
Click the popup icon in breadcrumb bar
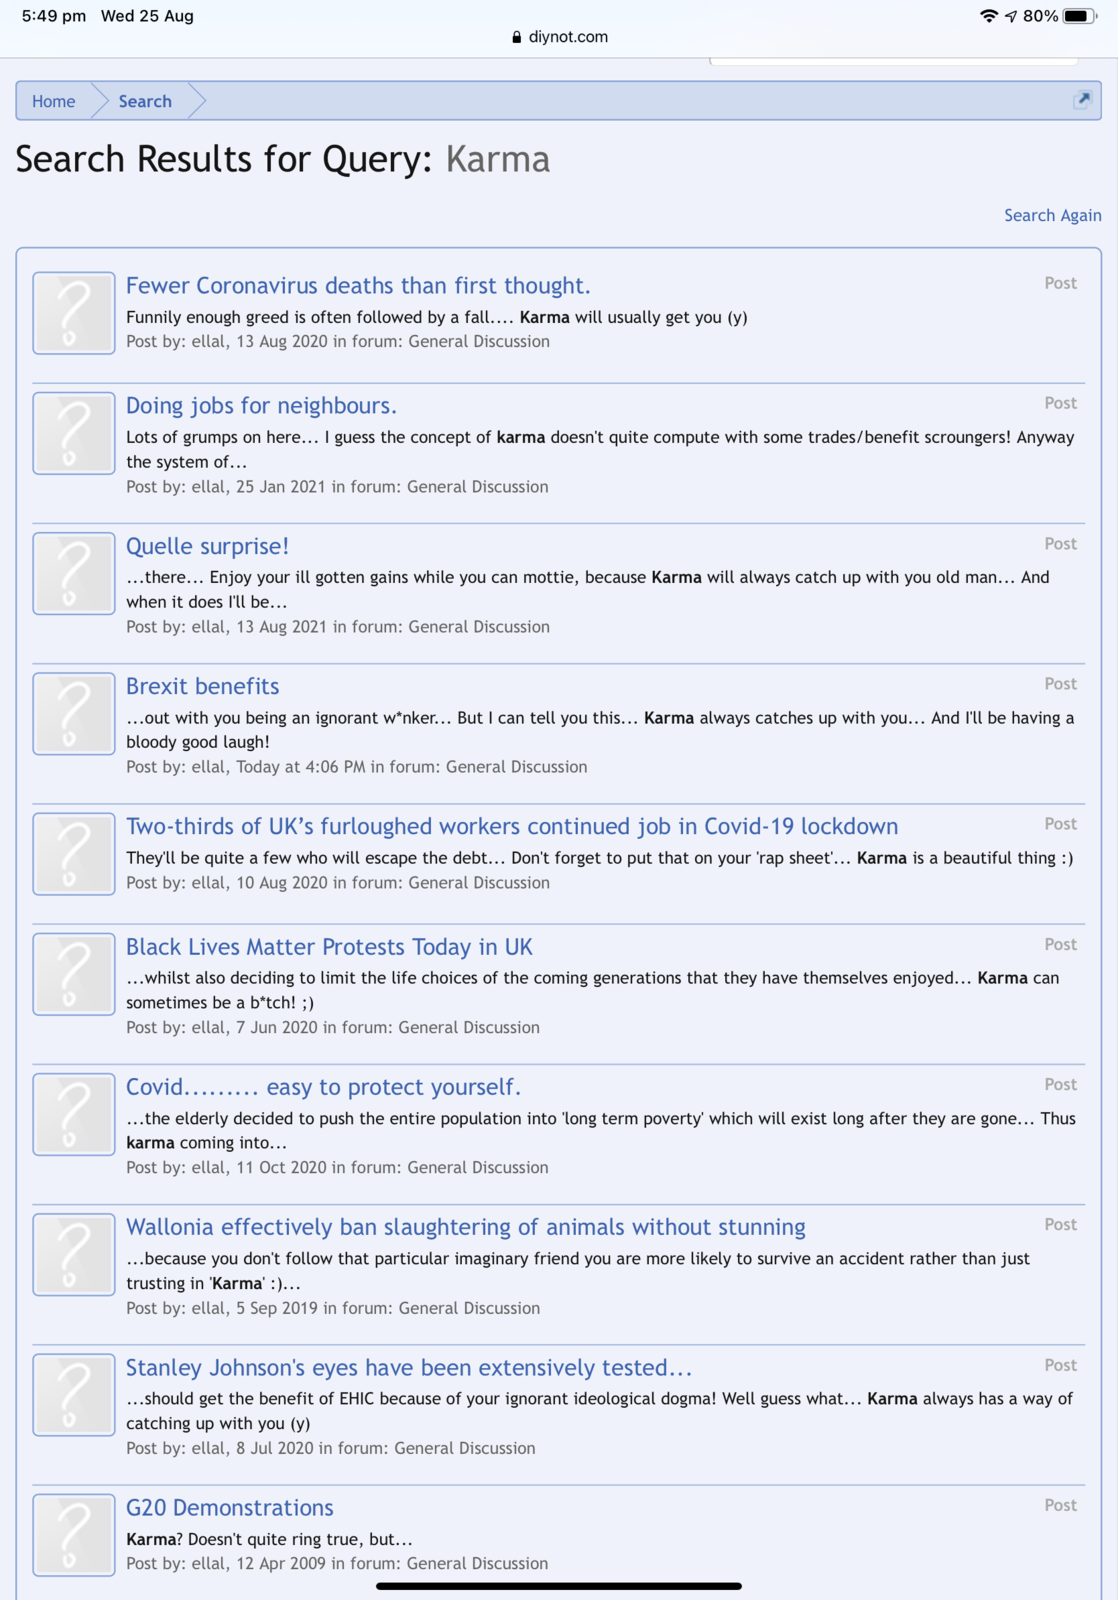coord(1082,100)
